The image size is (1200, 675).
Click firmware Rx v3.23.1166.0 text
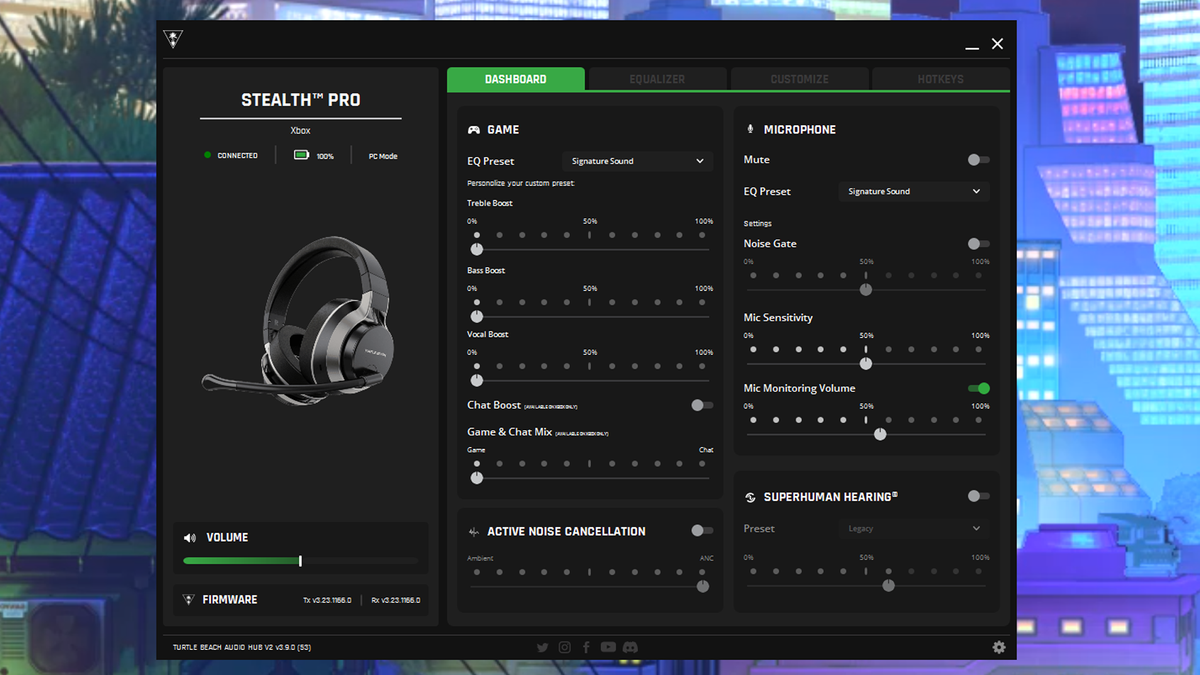point(395,600)
